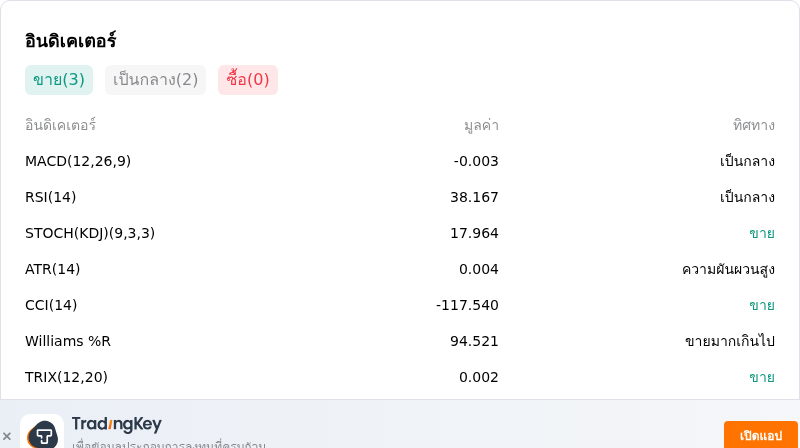
Task: Tap the orange เปิดแอป button
Action: pos(760,435)
